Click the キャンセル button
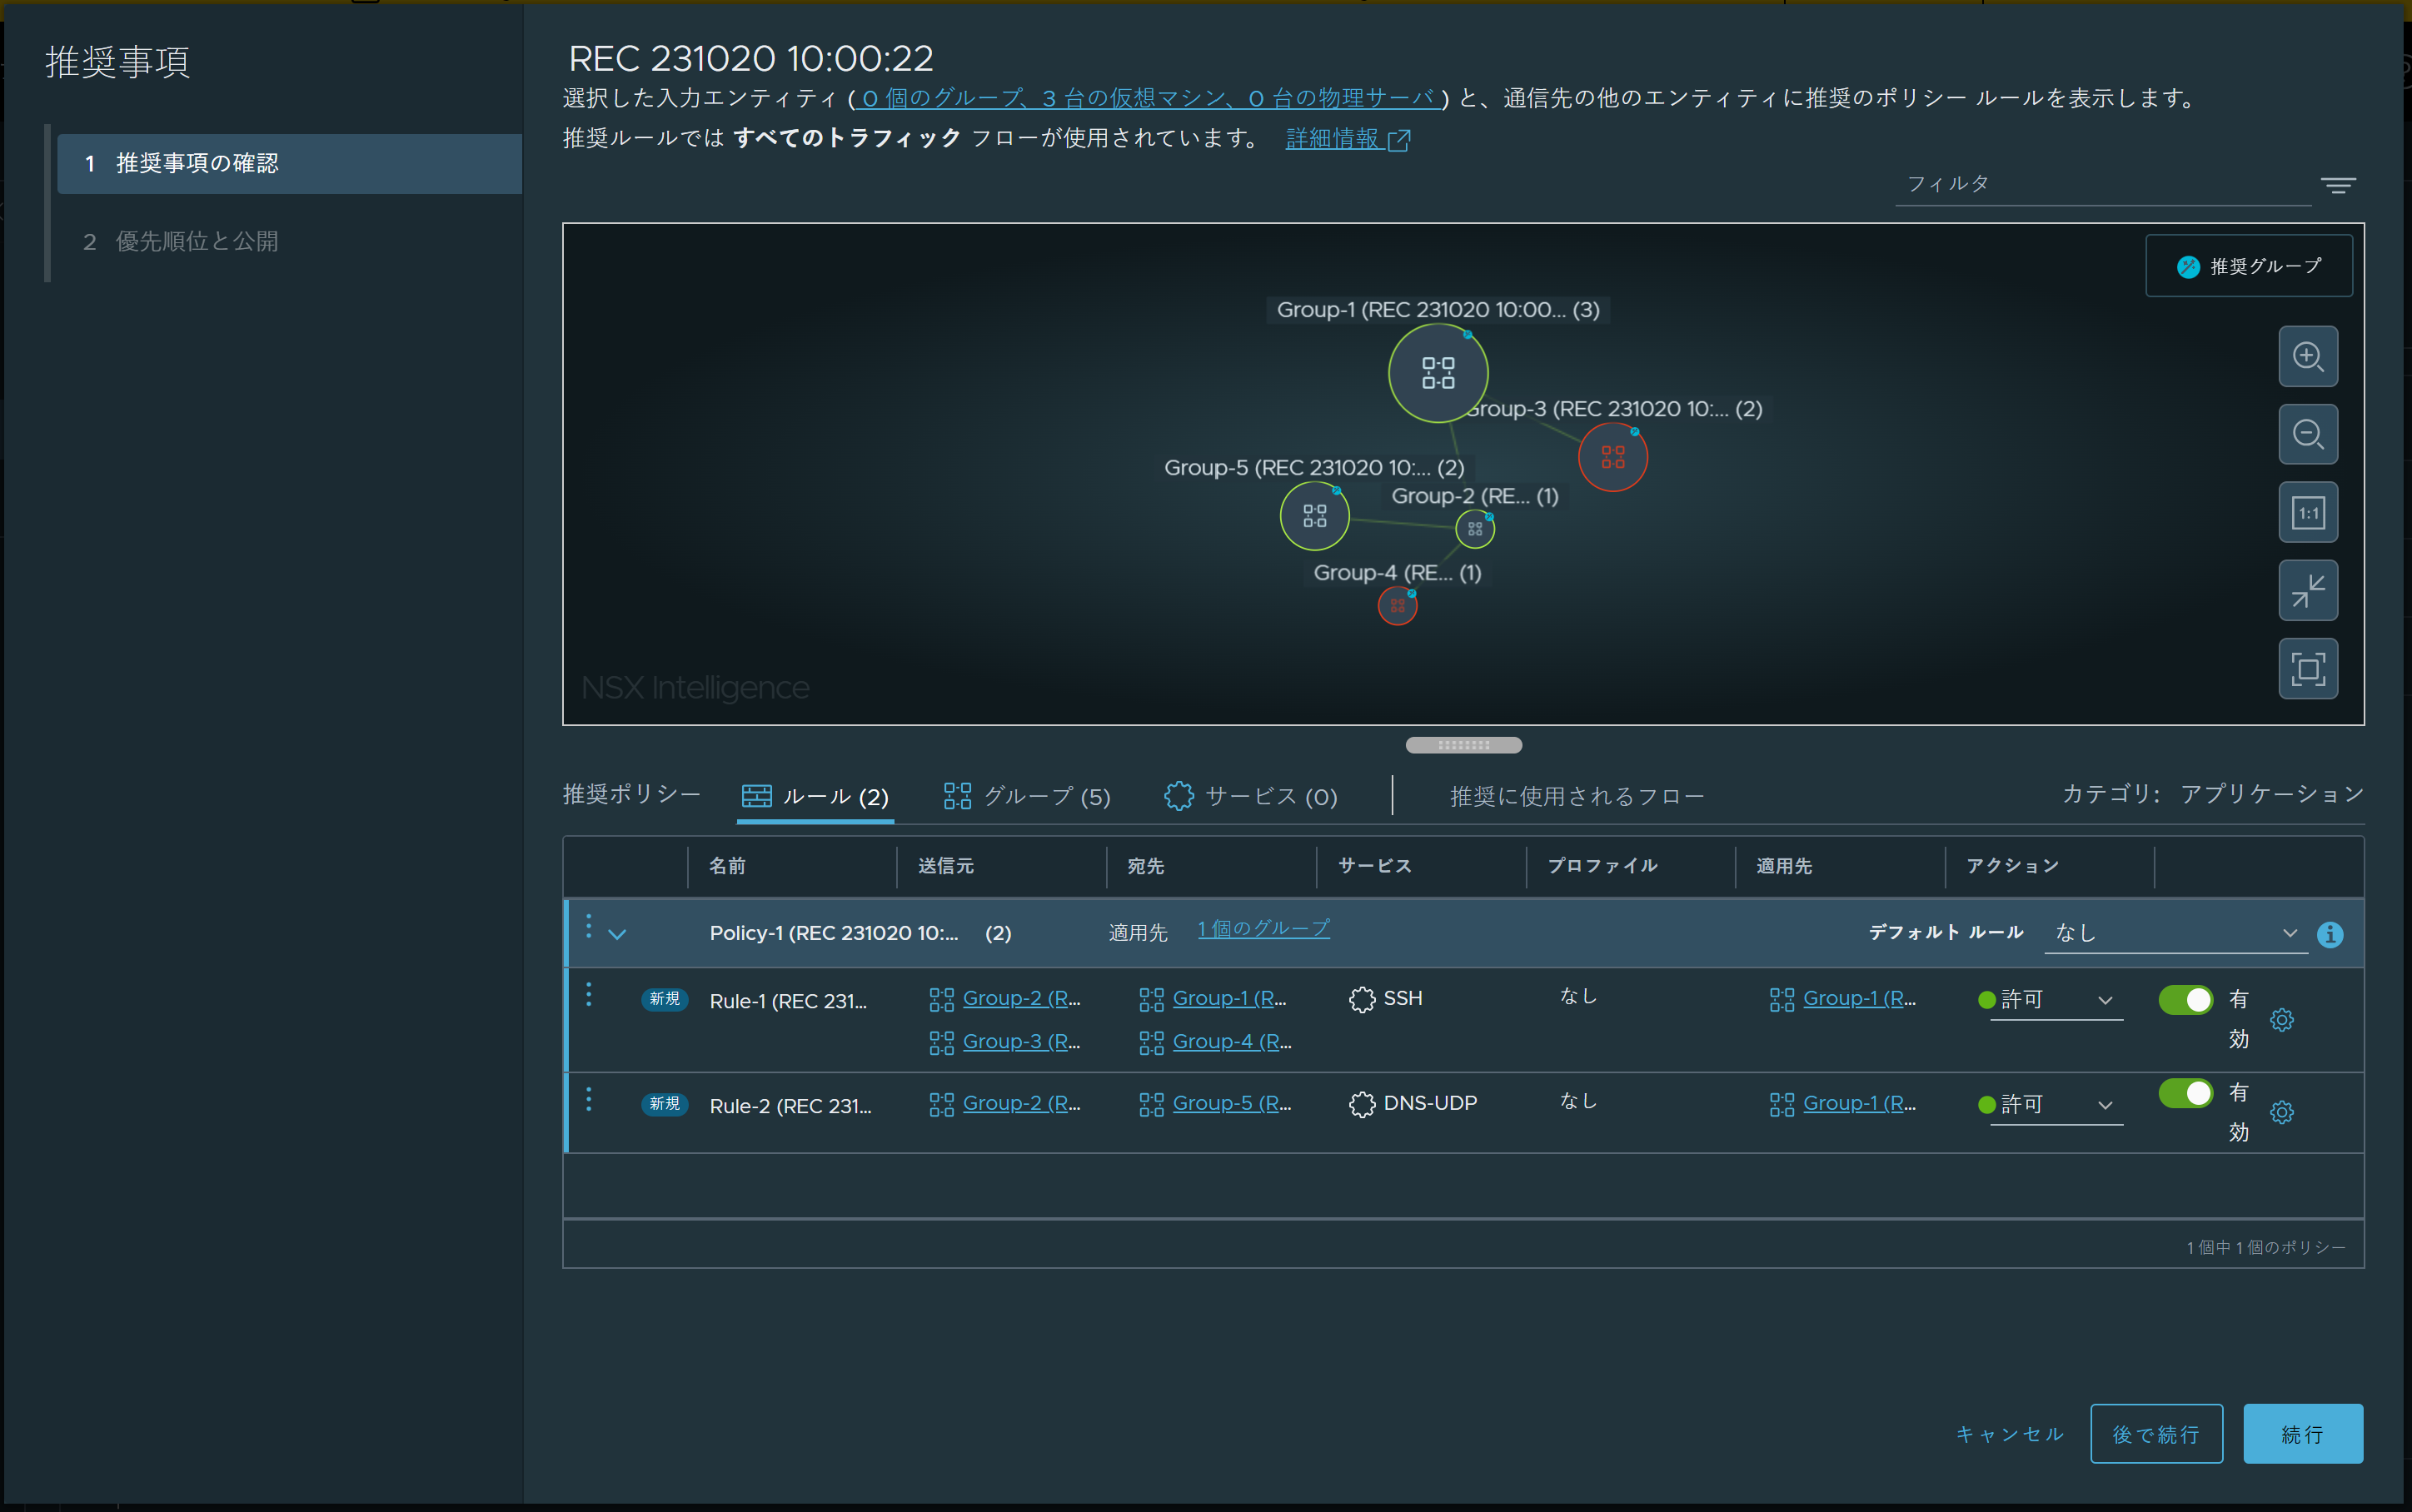Viewport: 2412px width, 1512px height. (2010, 1434)
